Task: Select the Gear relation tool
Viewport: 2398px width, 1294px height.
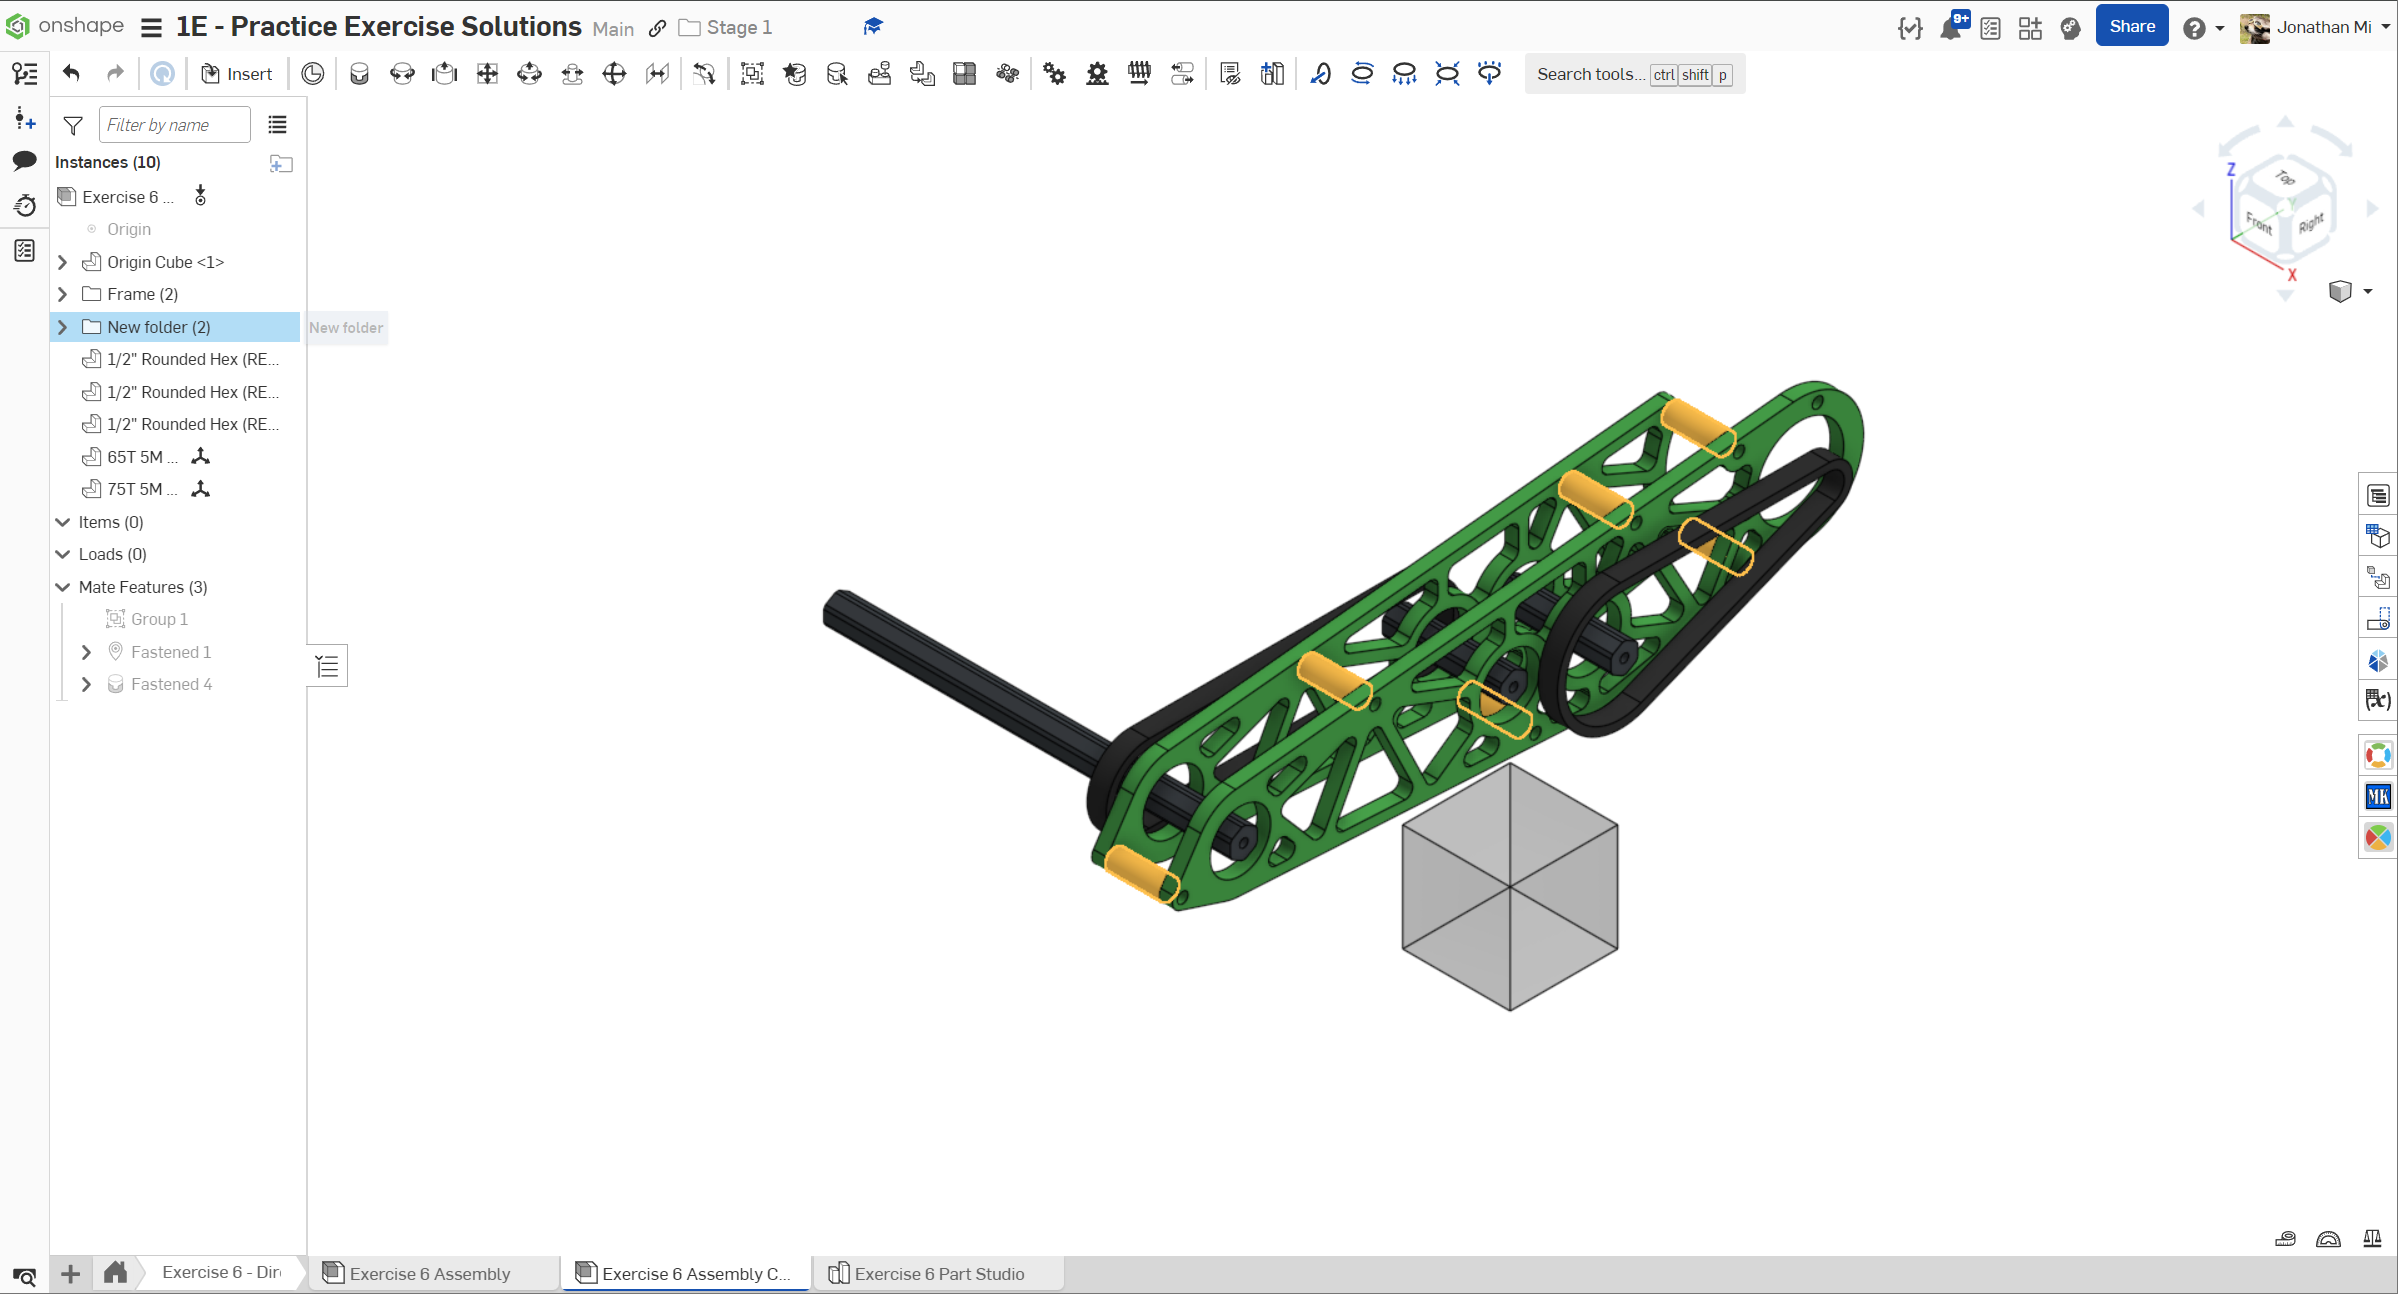Action: coord(1054,74)
